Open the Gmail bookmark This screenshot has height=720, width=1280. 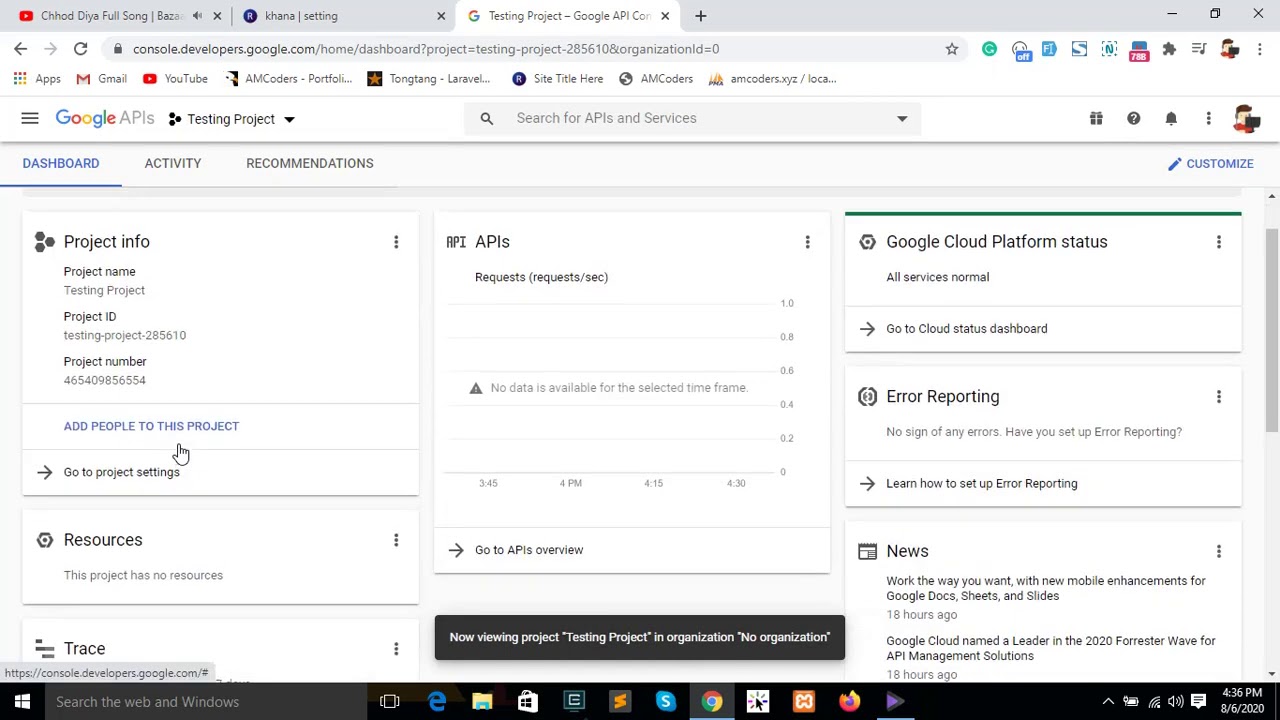tap(101, 79)
